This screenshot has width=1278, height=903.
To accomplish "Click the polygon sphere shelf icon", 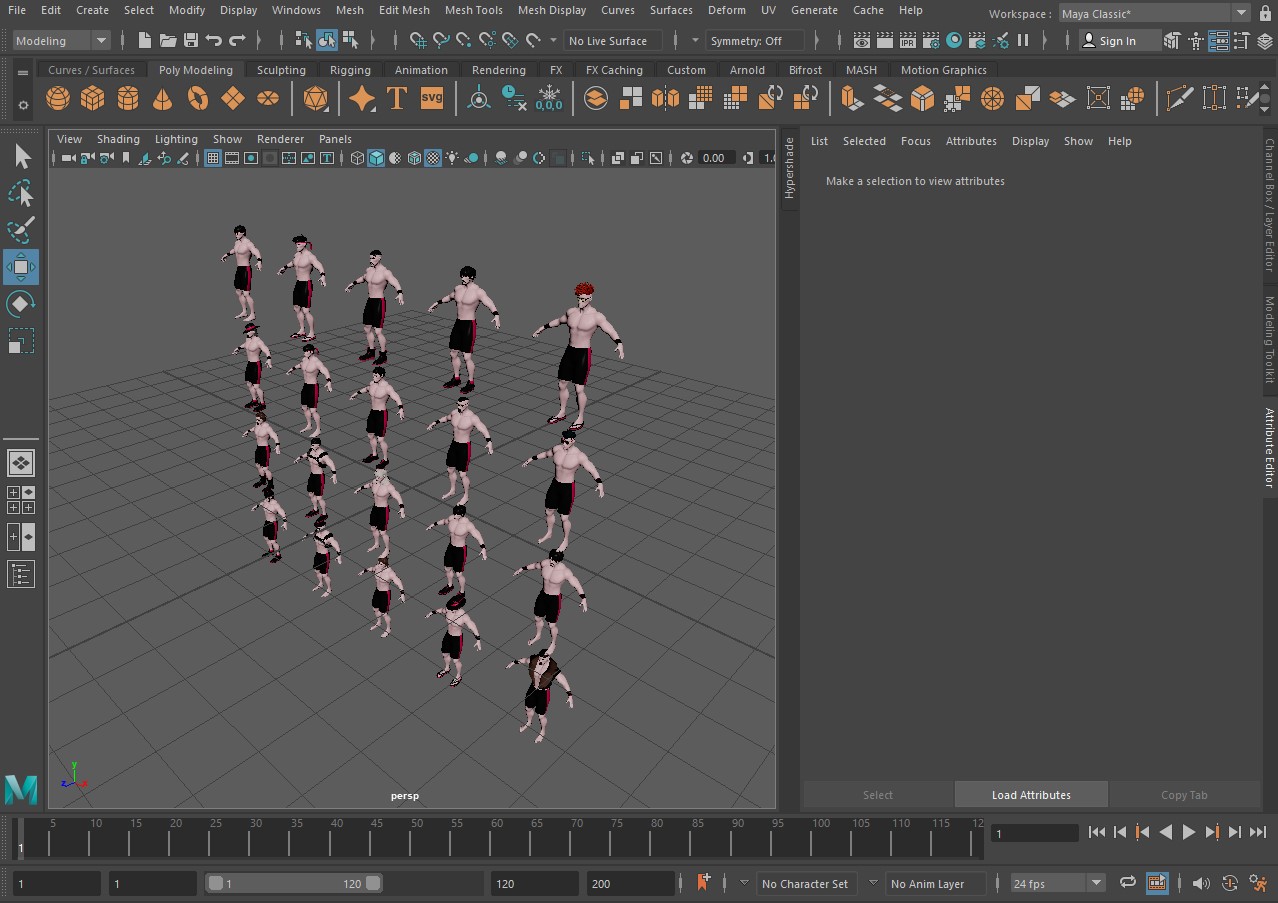I will coord(58,99).
